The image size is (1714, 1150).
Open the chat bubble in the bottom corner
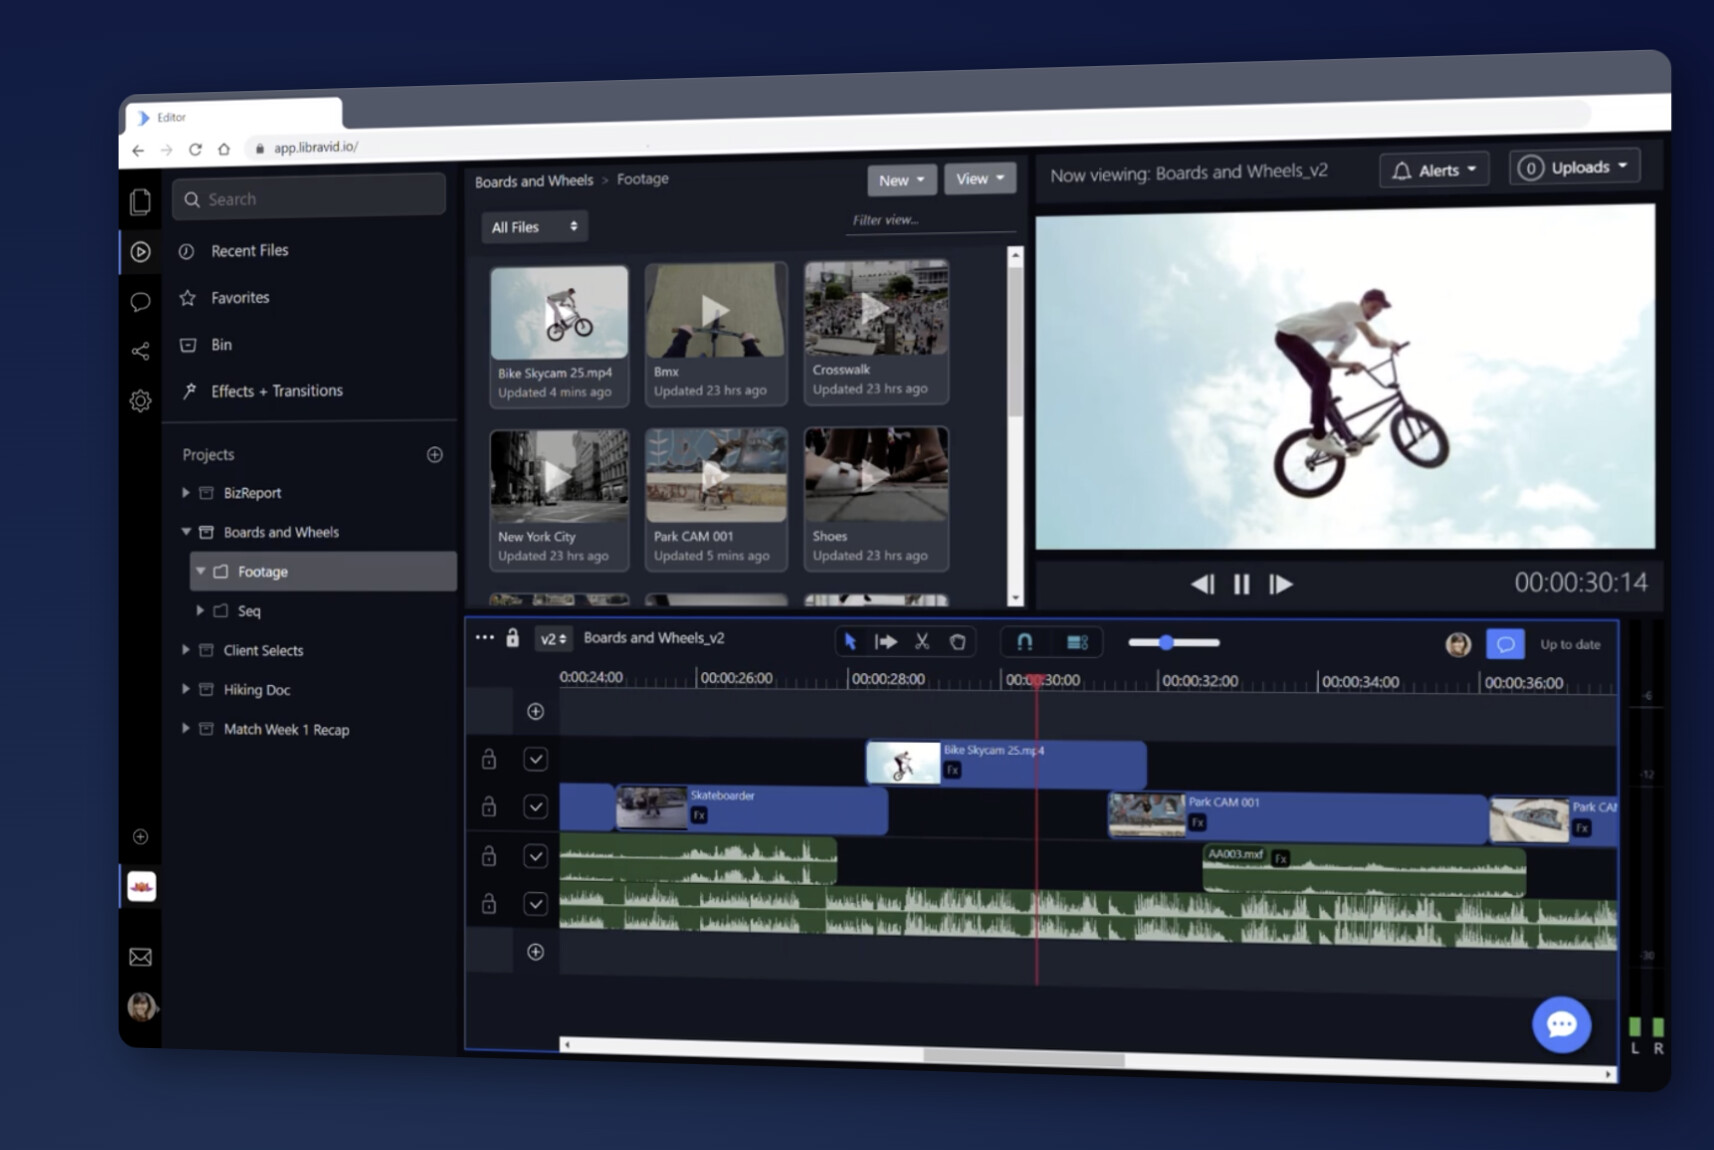click(x=1561, y=1024)
